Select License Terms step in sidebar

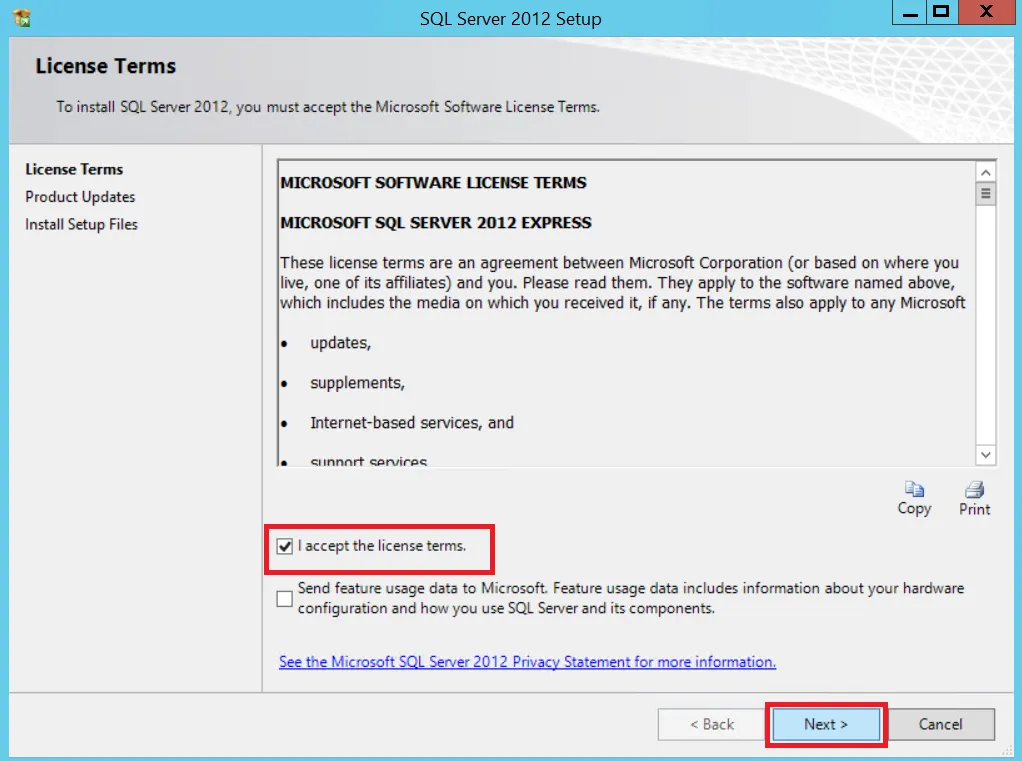click(x=74, y=169)
